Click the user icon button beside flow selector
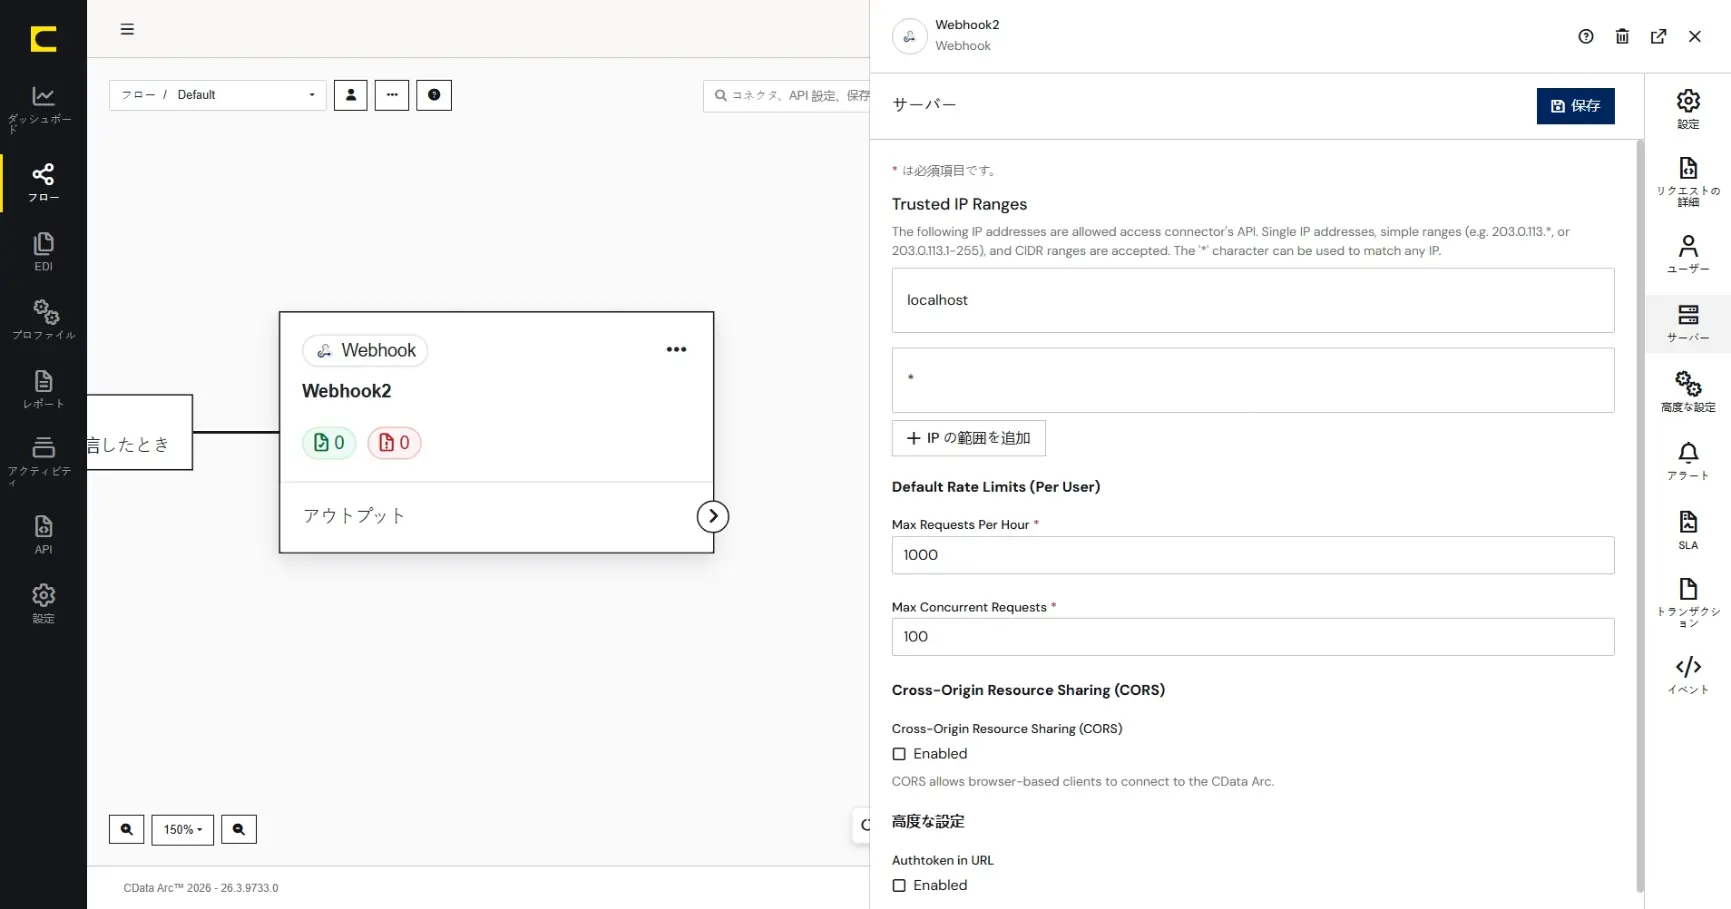Viewport: 1731px width, 909px height. [351, 95]
